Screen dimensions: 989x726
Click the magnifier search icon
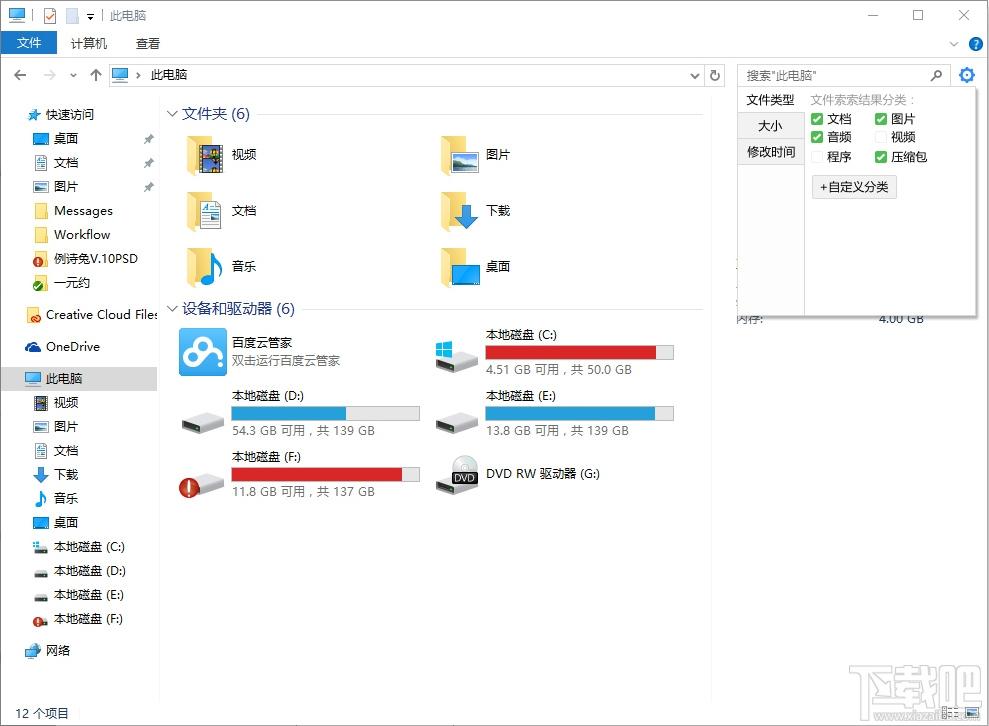point(937,75)
